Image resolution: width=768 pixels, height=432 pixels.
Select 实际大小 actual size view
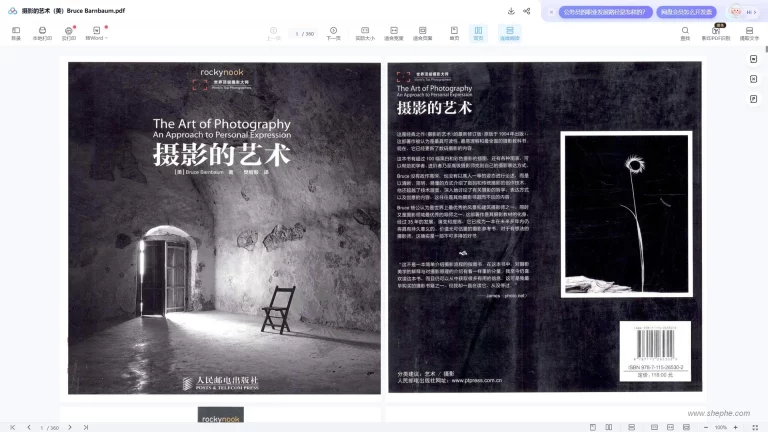[x=365, y=33]
